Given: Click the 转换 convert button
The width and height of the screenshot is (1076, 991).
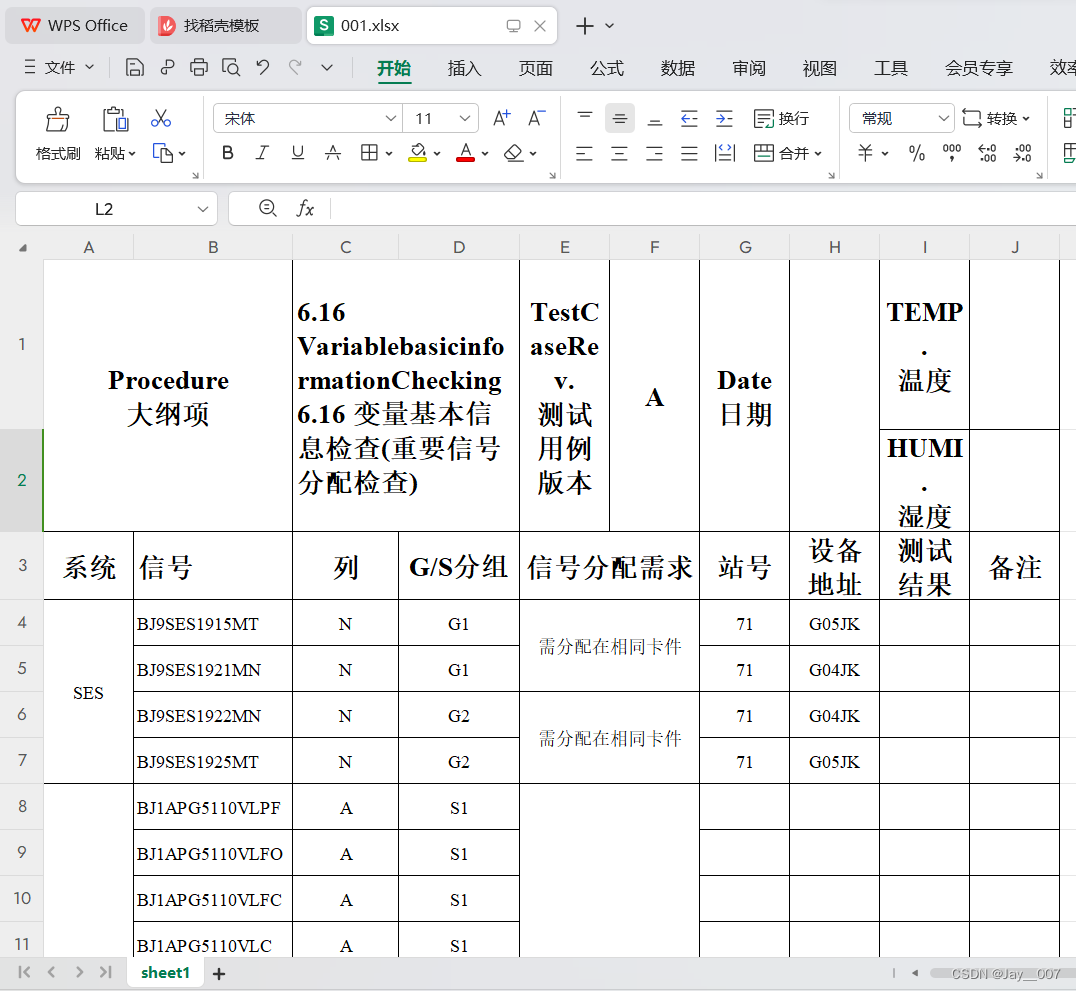Looking at the screenshot, I should (996, 119).
